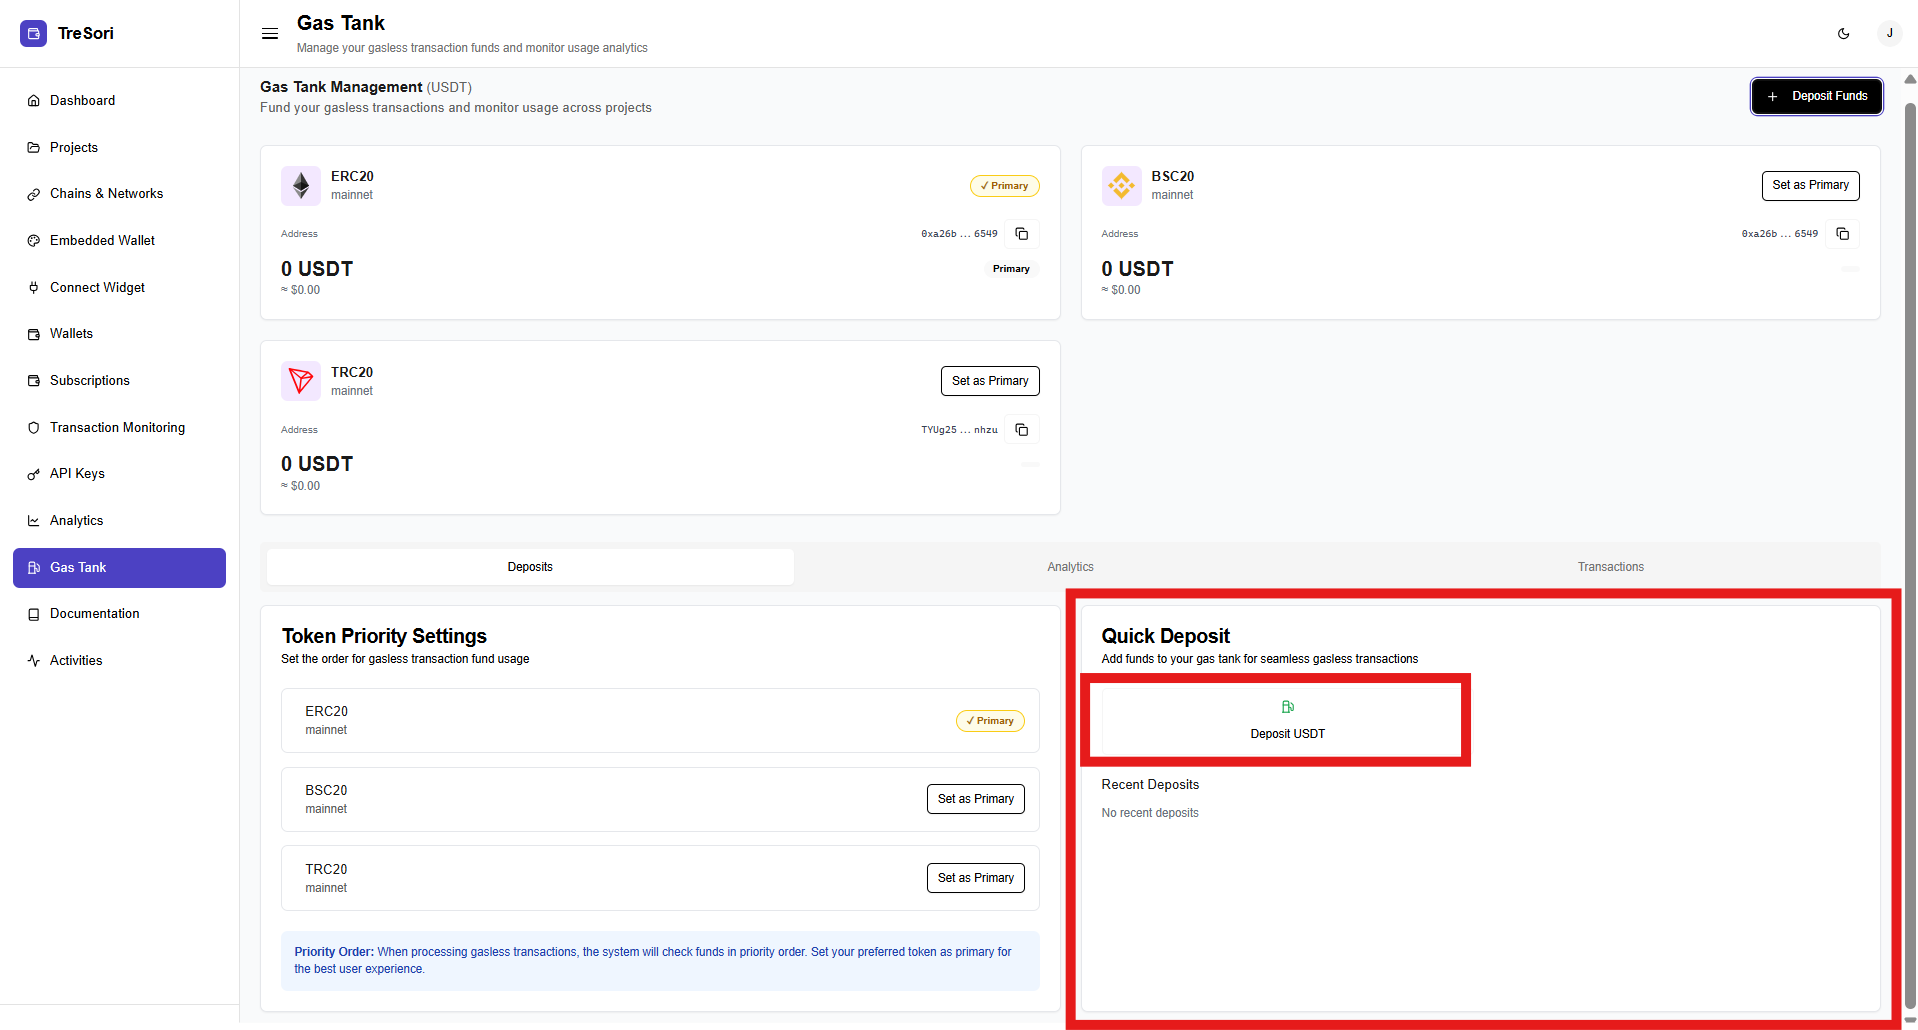This screenshot has width=1918, height=1030.
Task: Copy the TRC20 wallet address
Action: (1021, 430)
